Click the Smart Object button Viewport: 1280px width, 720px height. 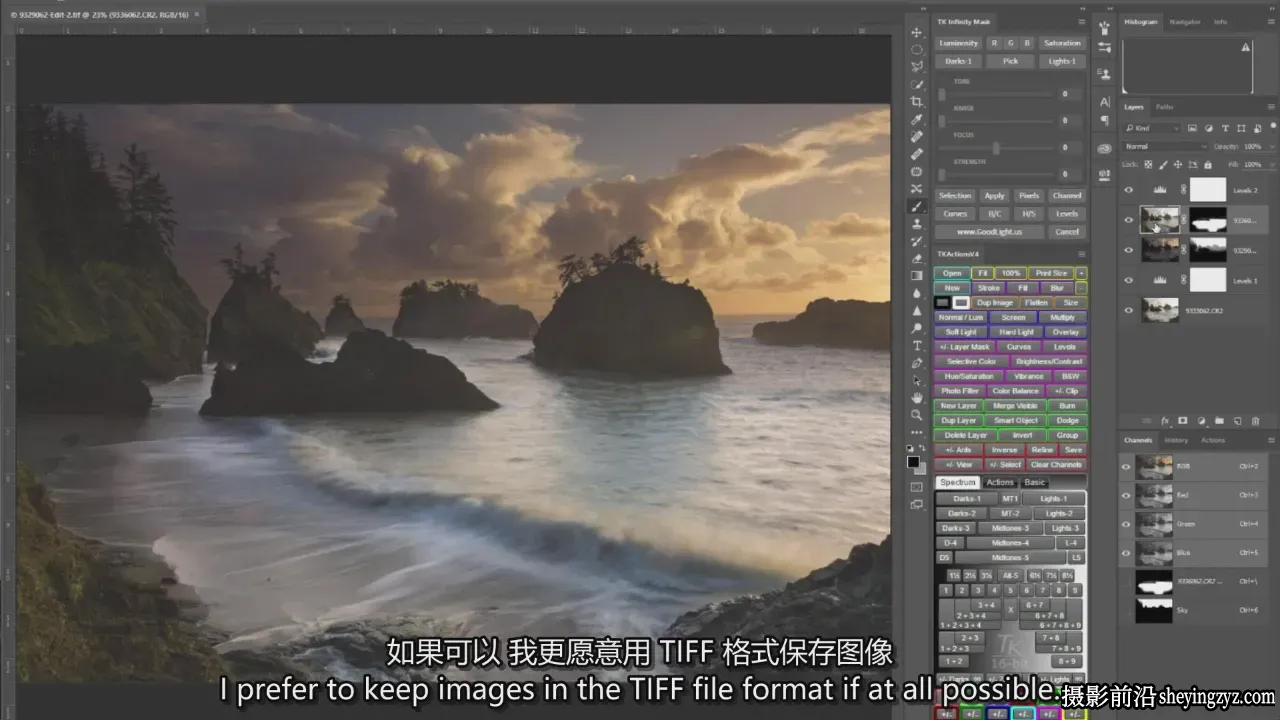(x=1016, y=420)
